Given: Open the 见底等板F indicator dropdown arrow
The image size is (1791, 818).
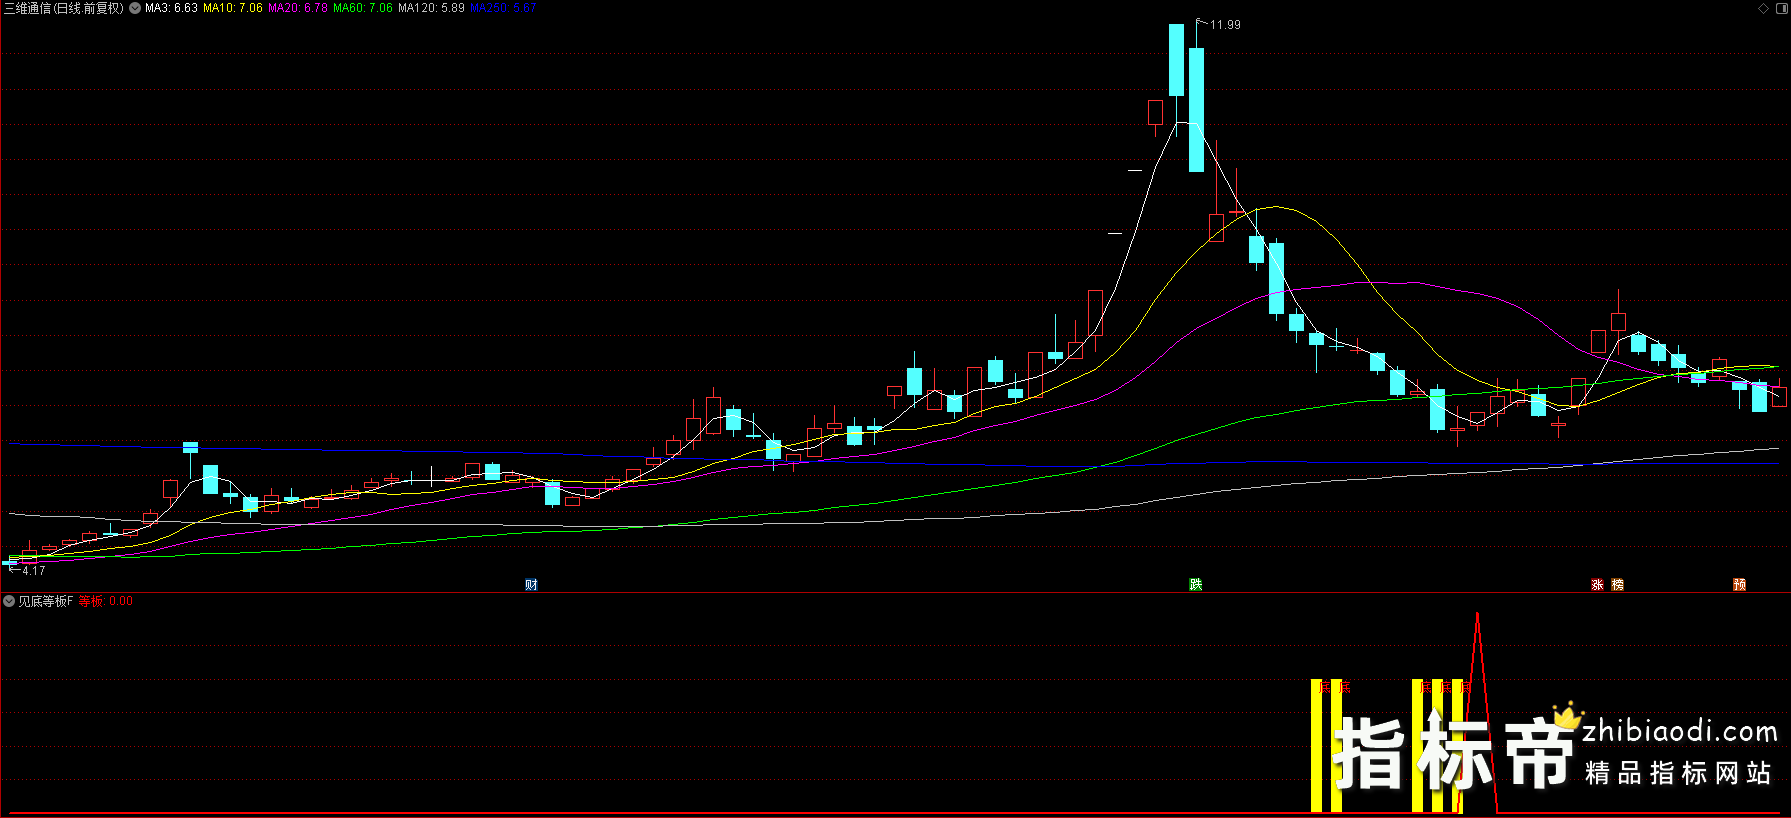Looking at the screenshot, I should [x=9, y=601].
